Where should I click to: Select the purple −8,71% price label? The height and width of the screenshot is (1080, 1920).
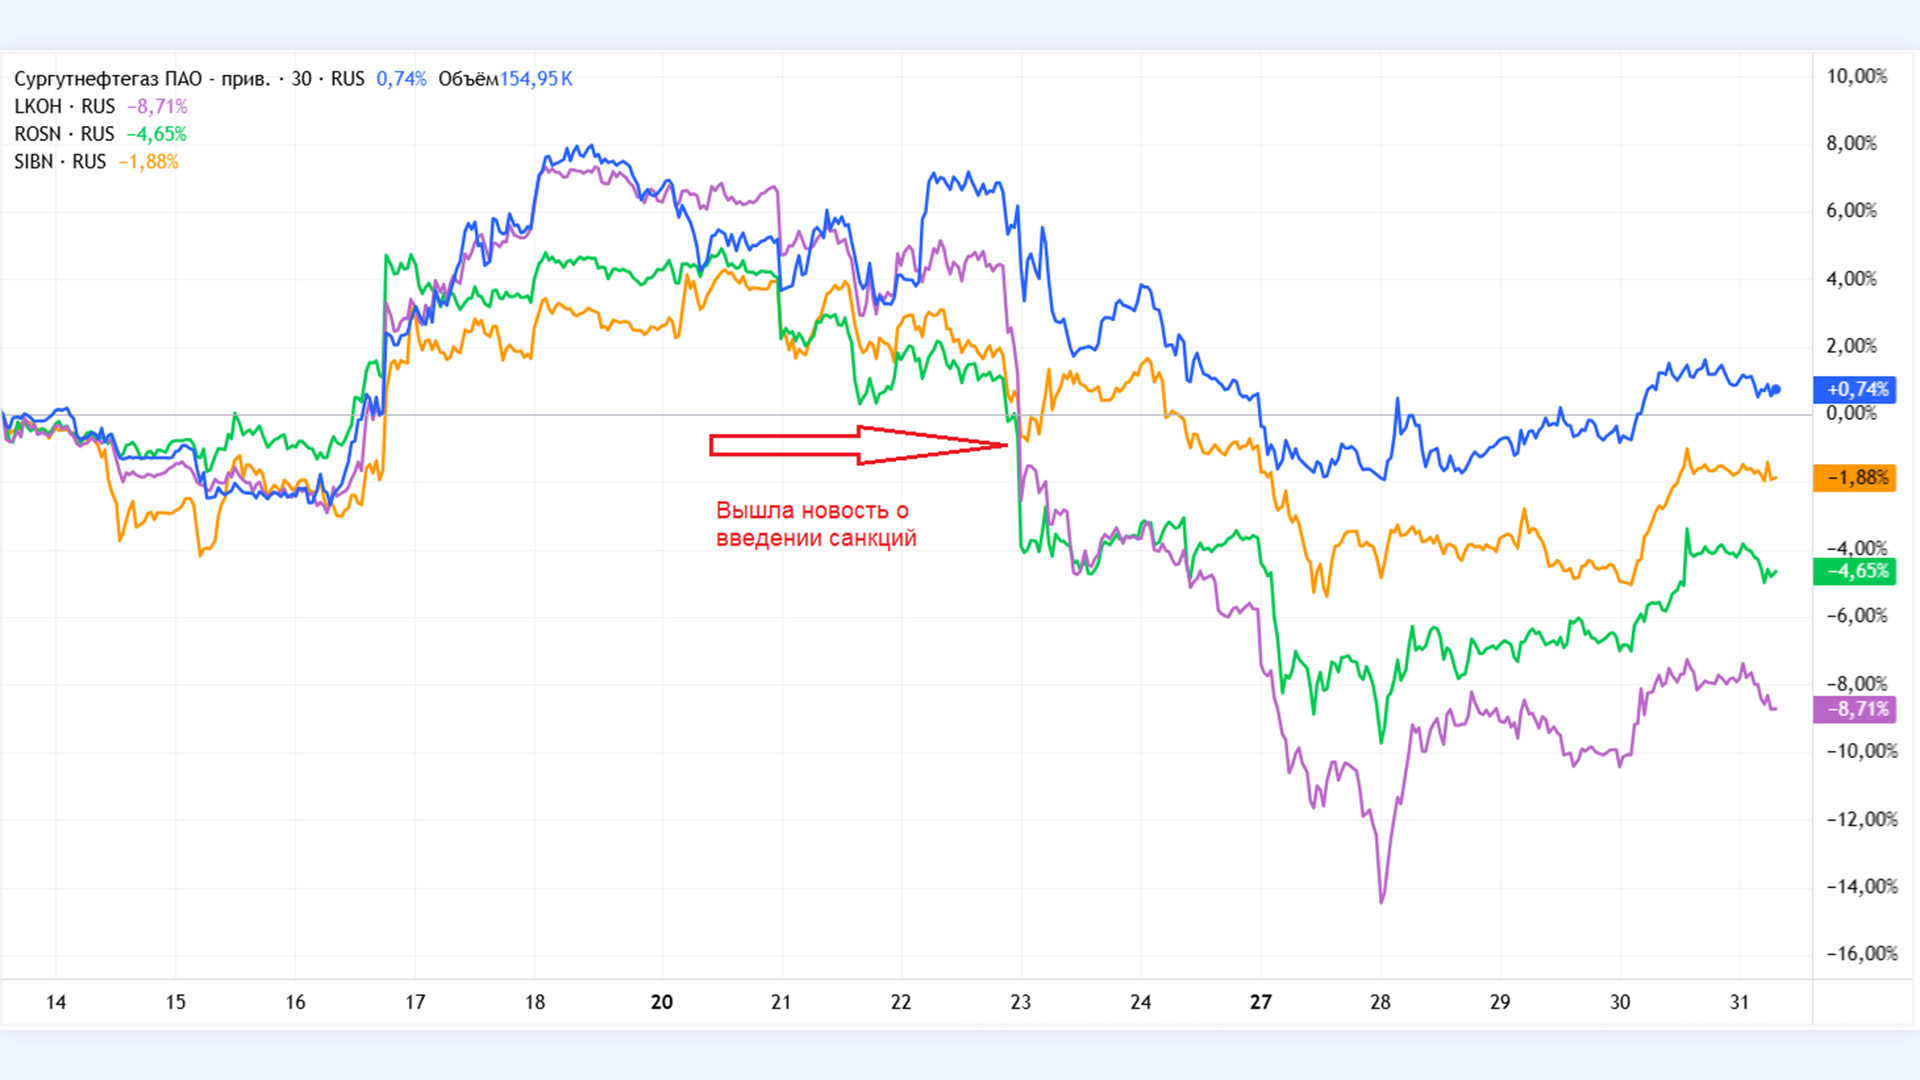click(1856, 709)
